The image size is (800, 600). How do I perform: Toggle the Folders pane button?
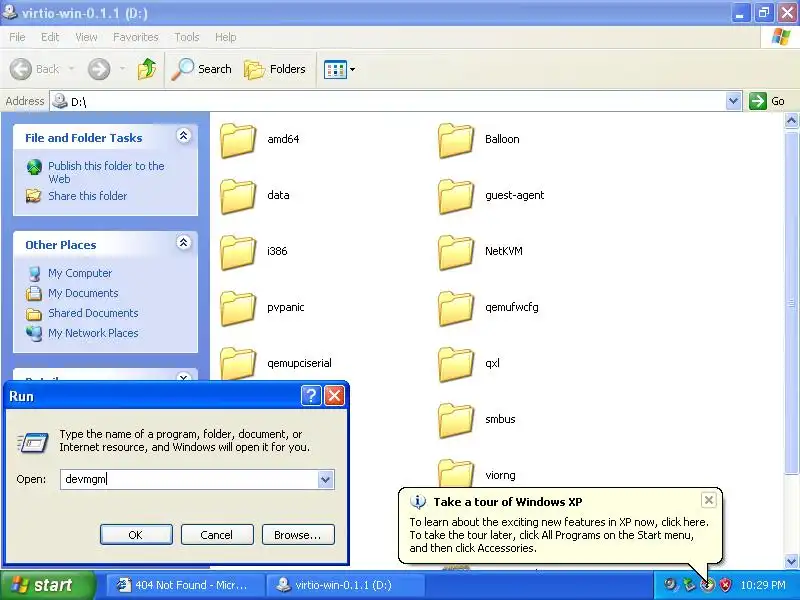point(275,69)
